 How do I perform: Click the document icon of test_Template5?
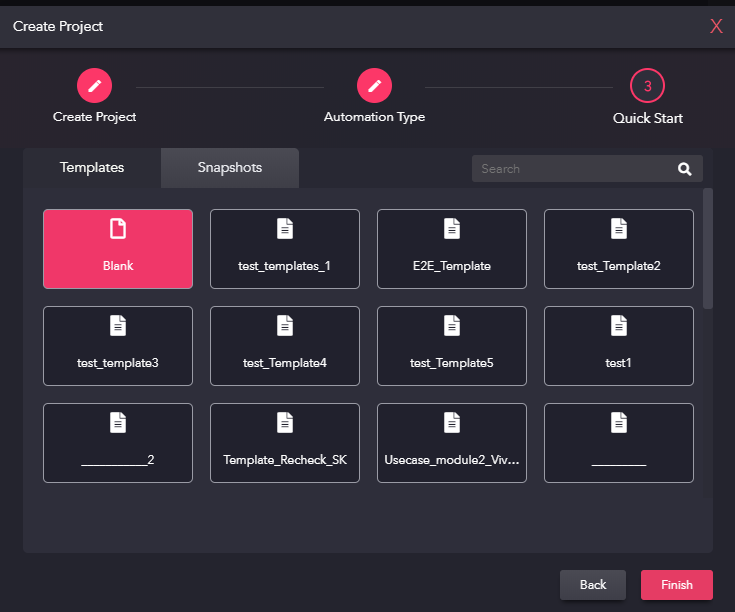(451, 326)
